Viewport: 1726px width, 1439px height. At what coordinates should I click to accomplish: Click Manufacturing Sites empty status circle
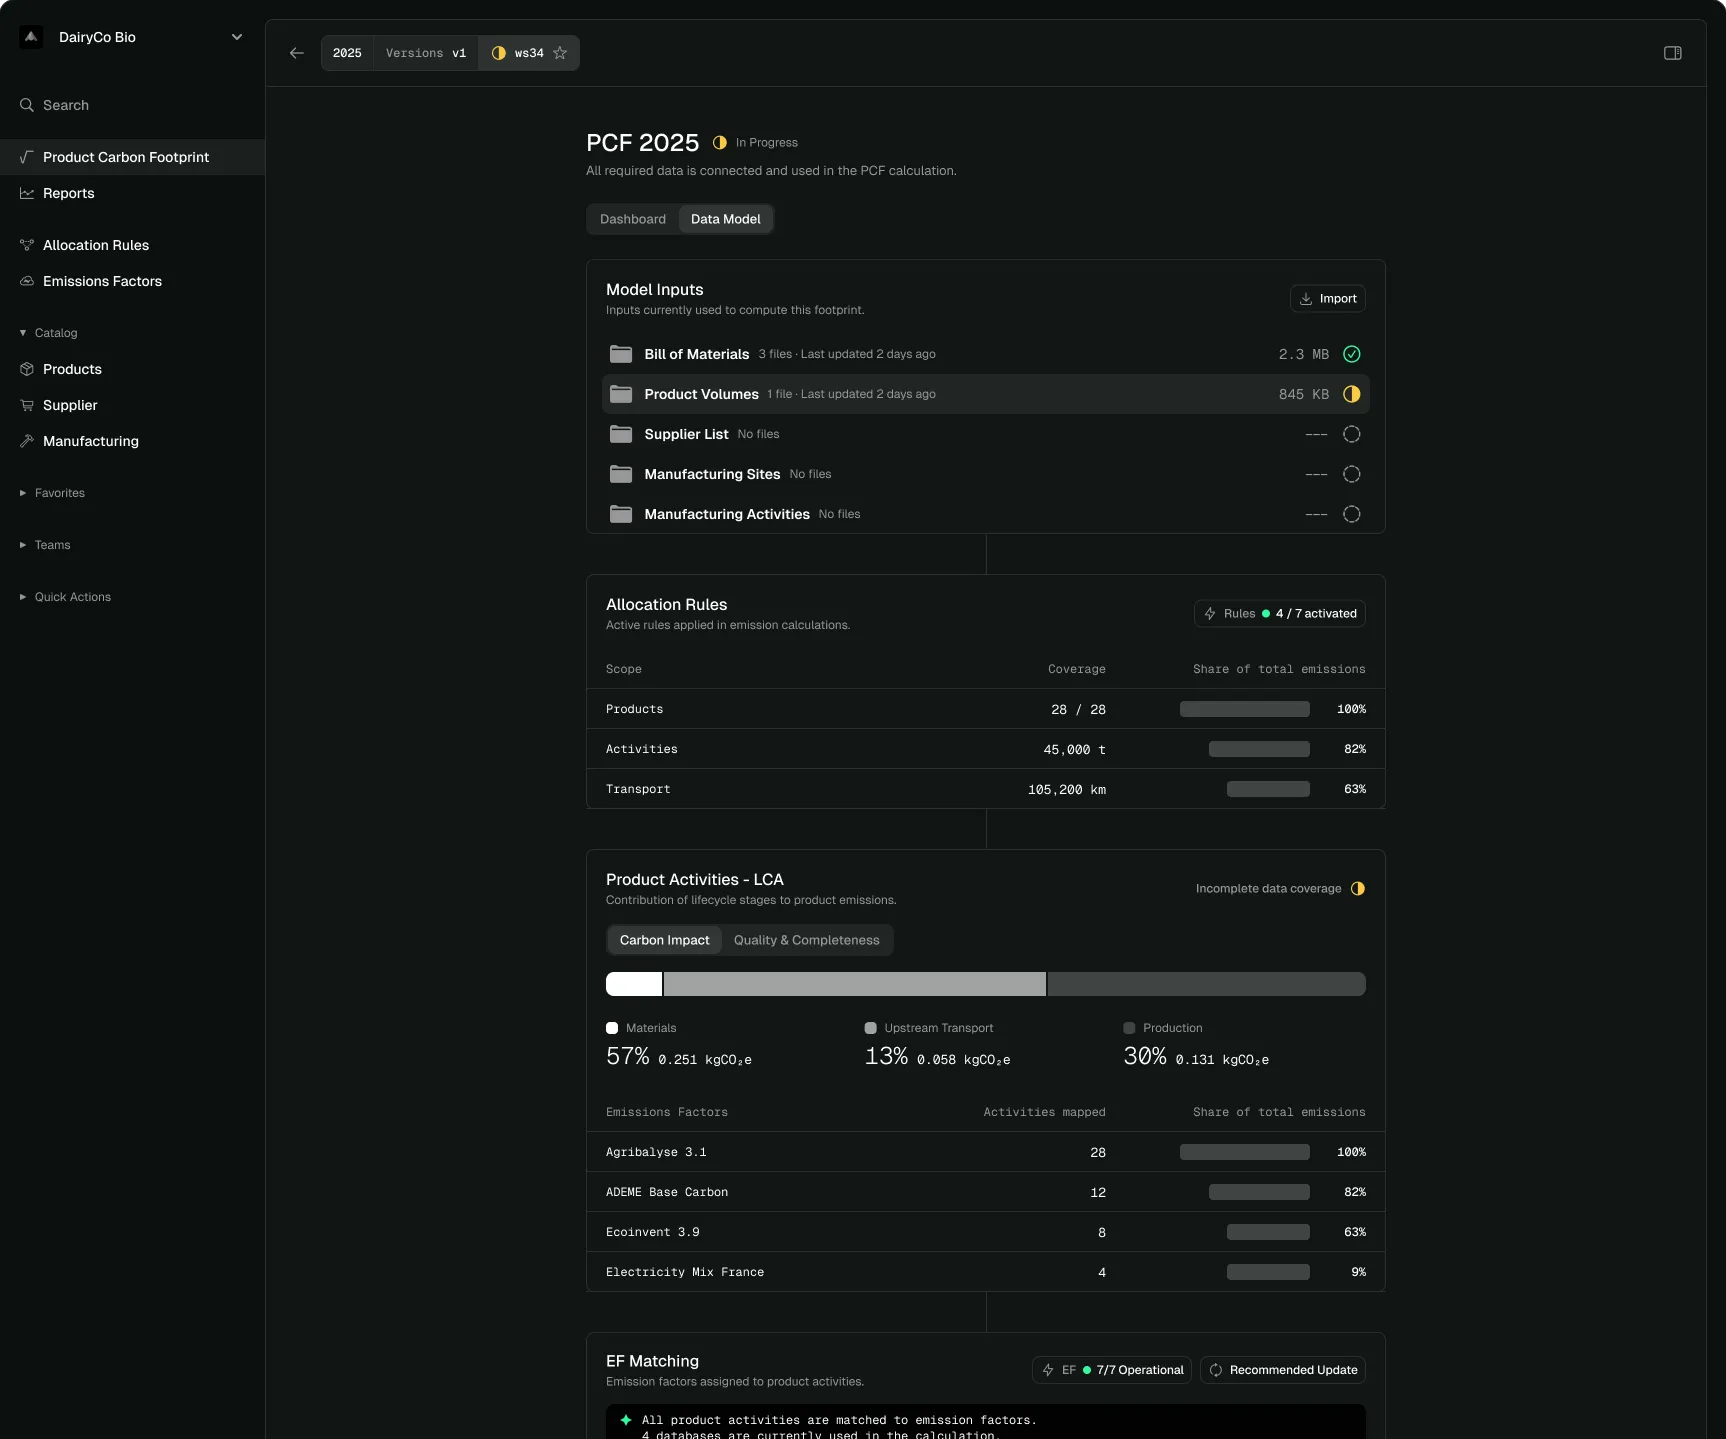(x=1352, y=474)
